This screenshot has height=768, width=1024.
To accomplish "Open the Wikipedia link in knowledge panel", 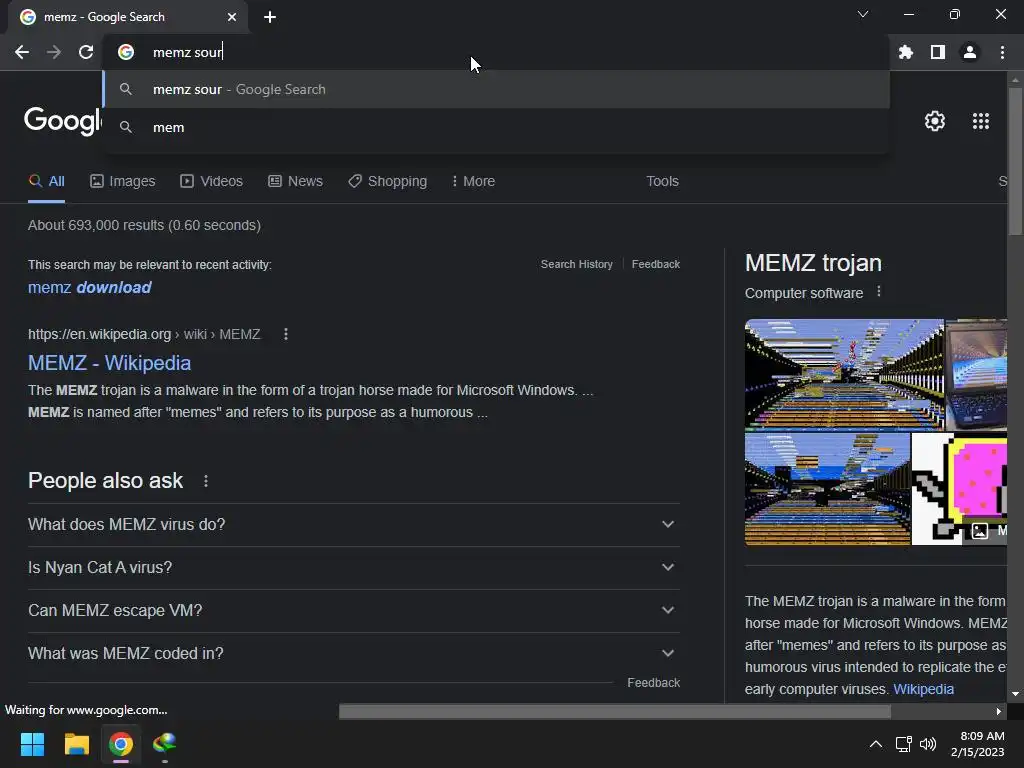I will point(923,690).
